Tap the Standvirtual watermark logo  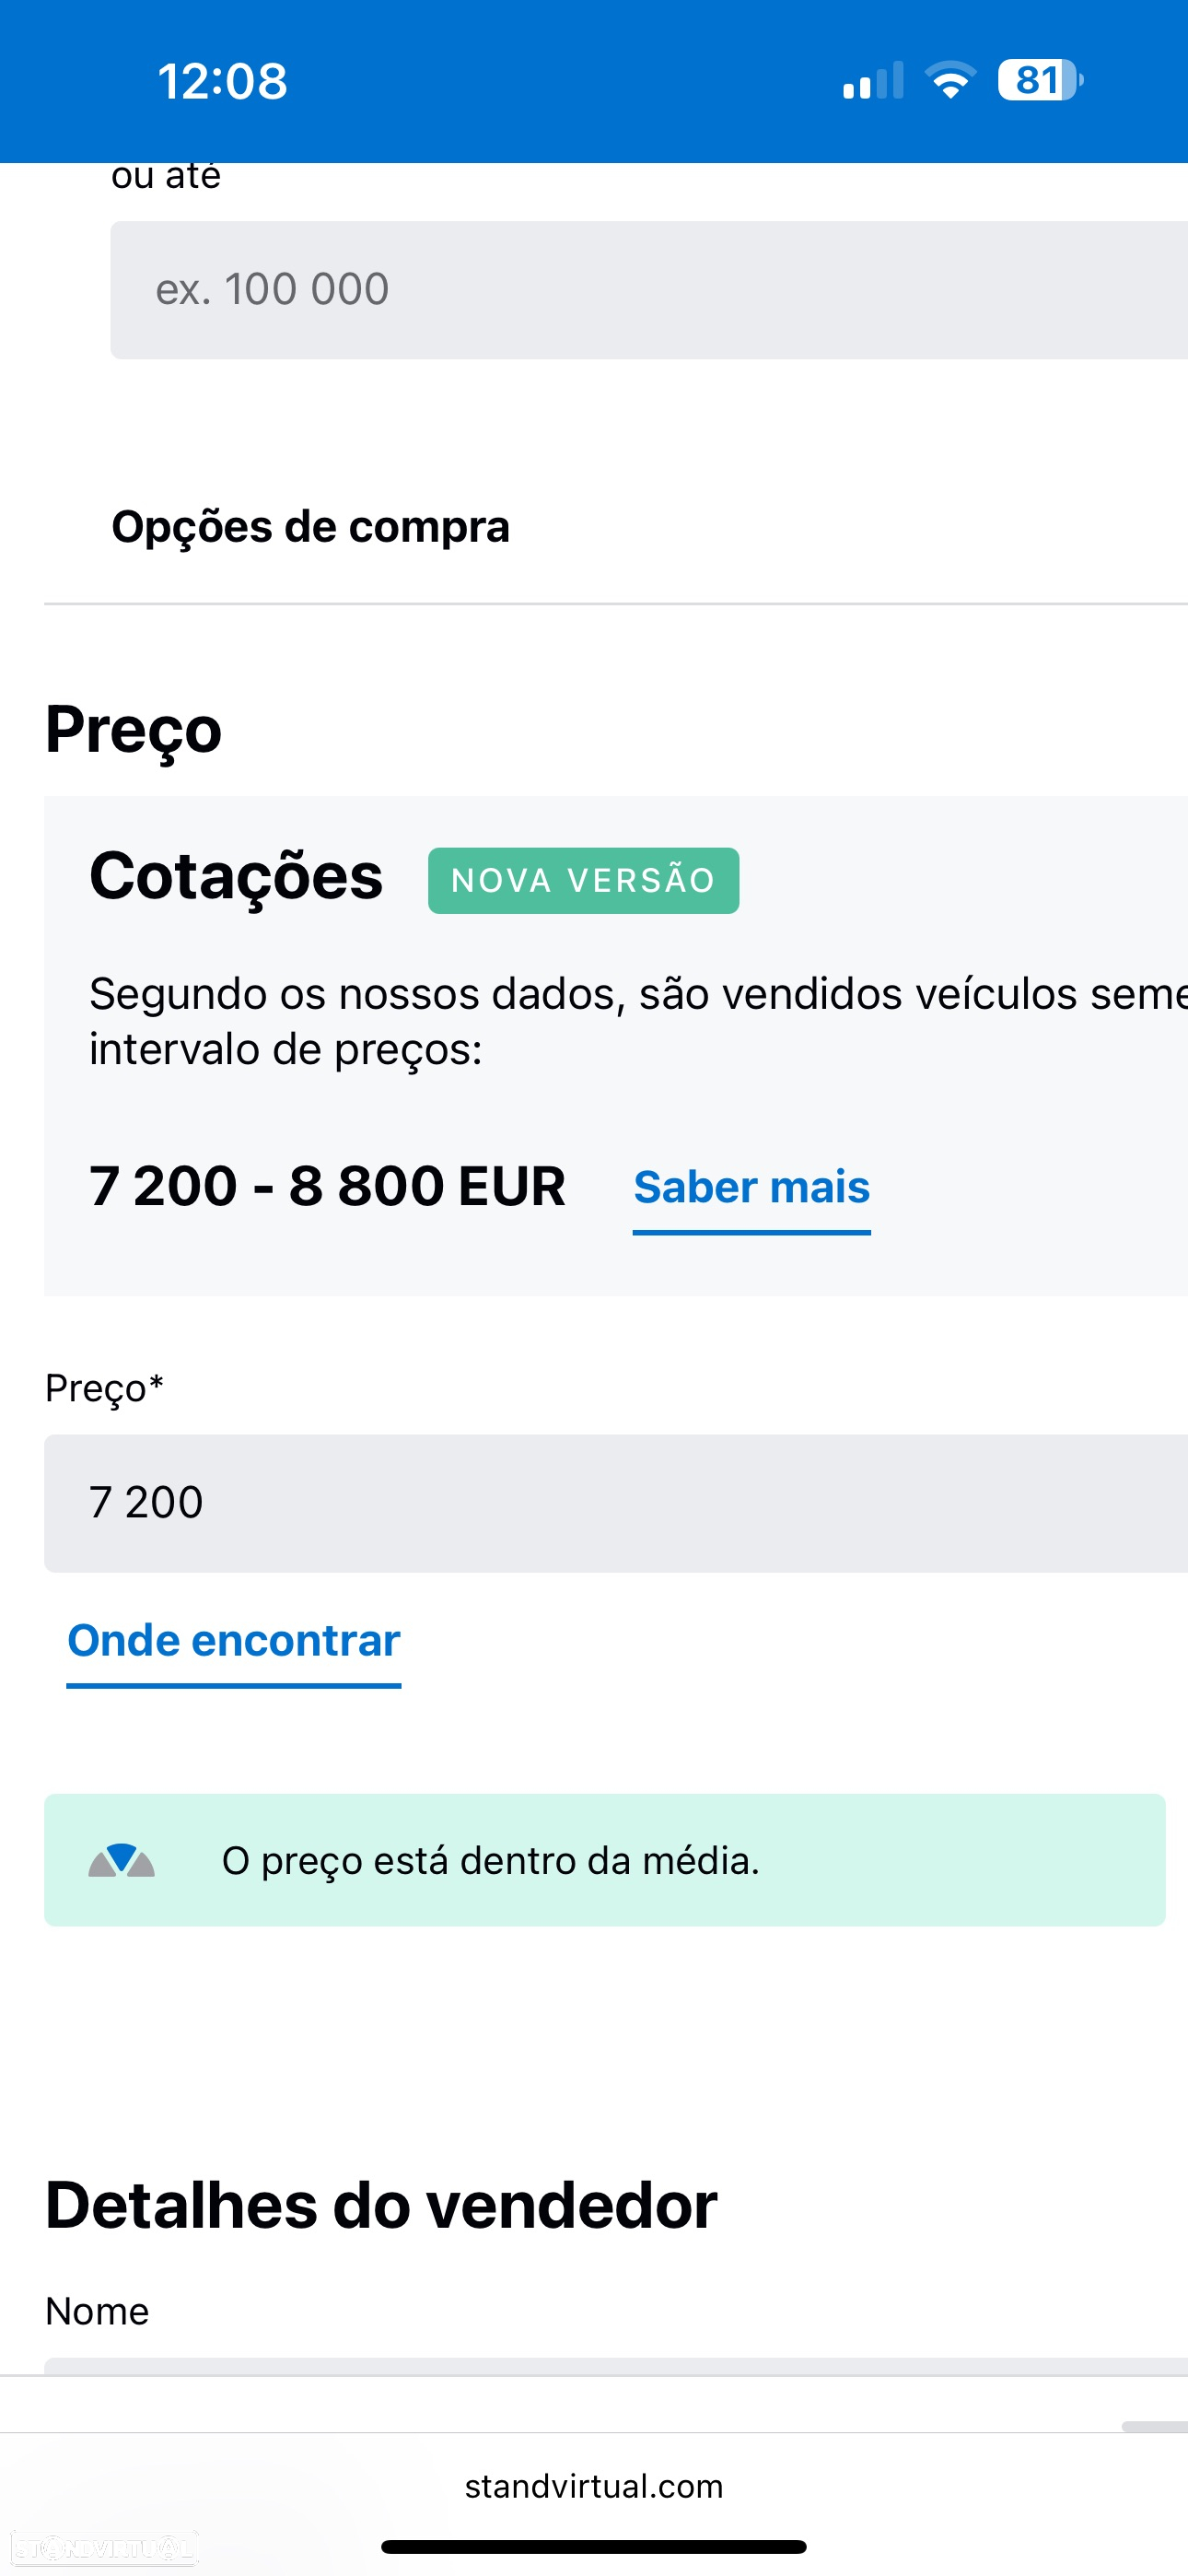104,2547
